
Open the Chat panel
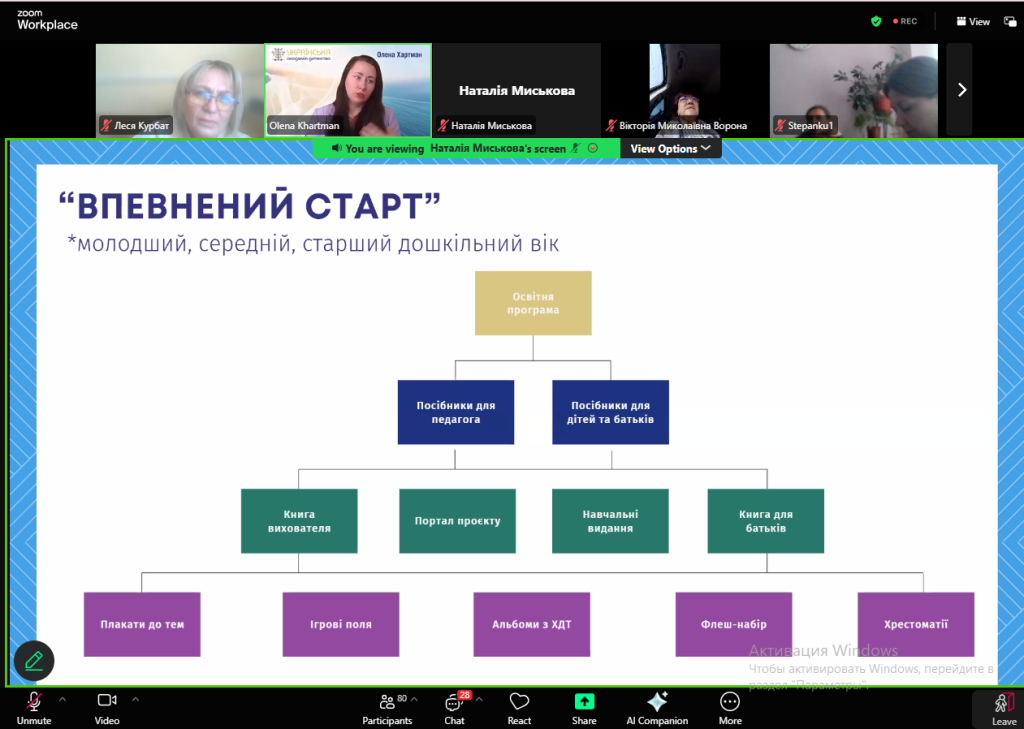(455, 707)
